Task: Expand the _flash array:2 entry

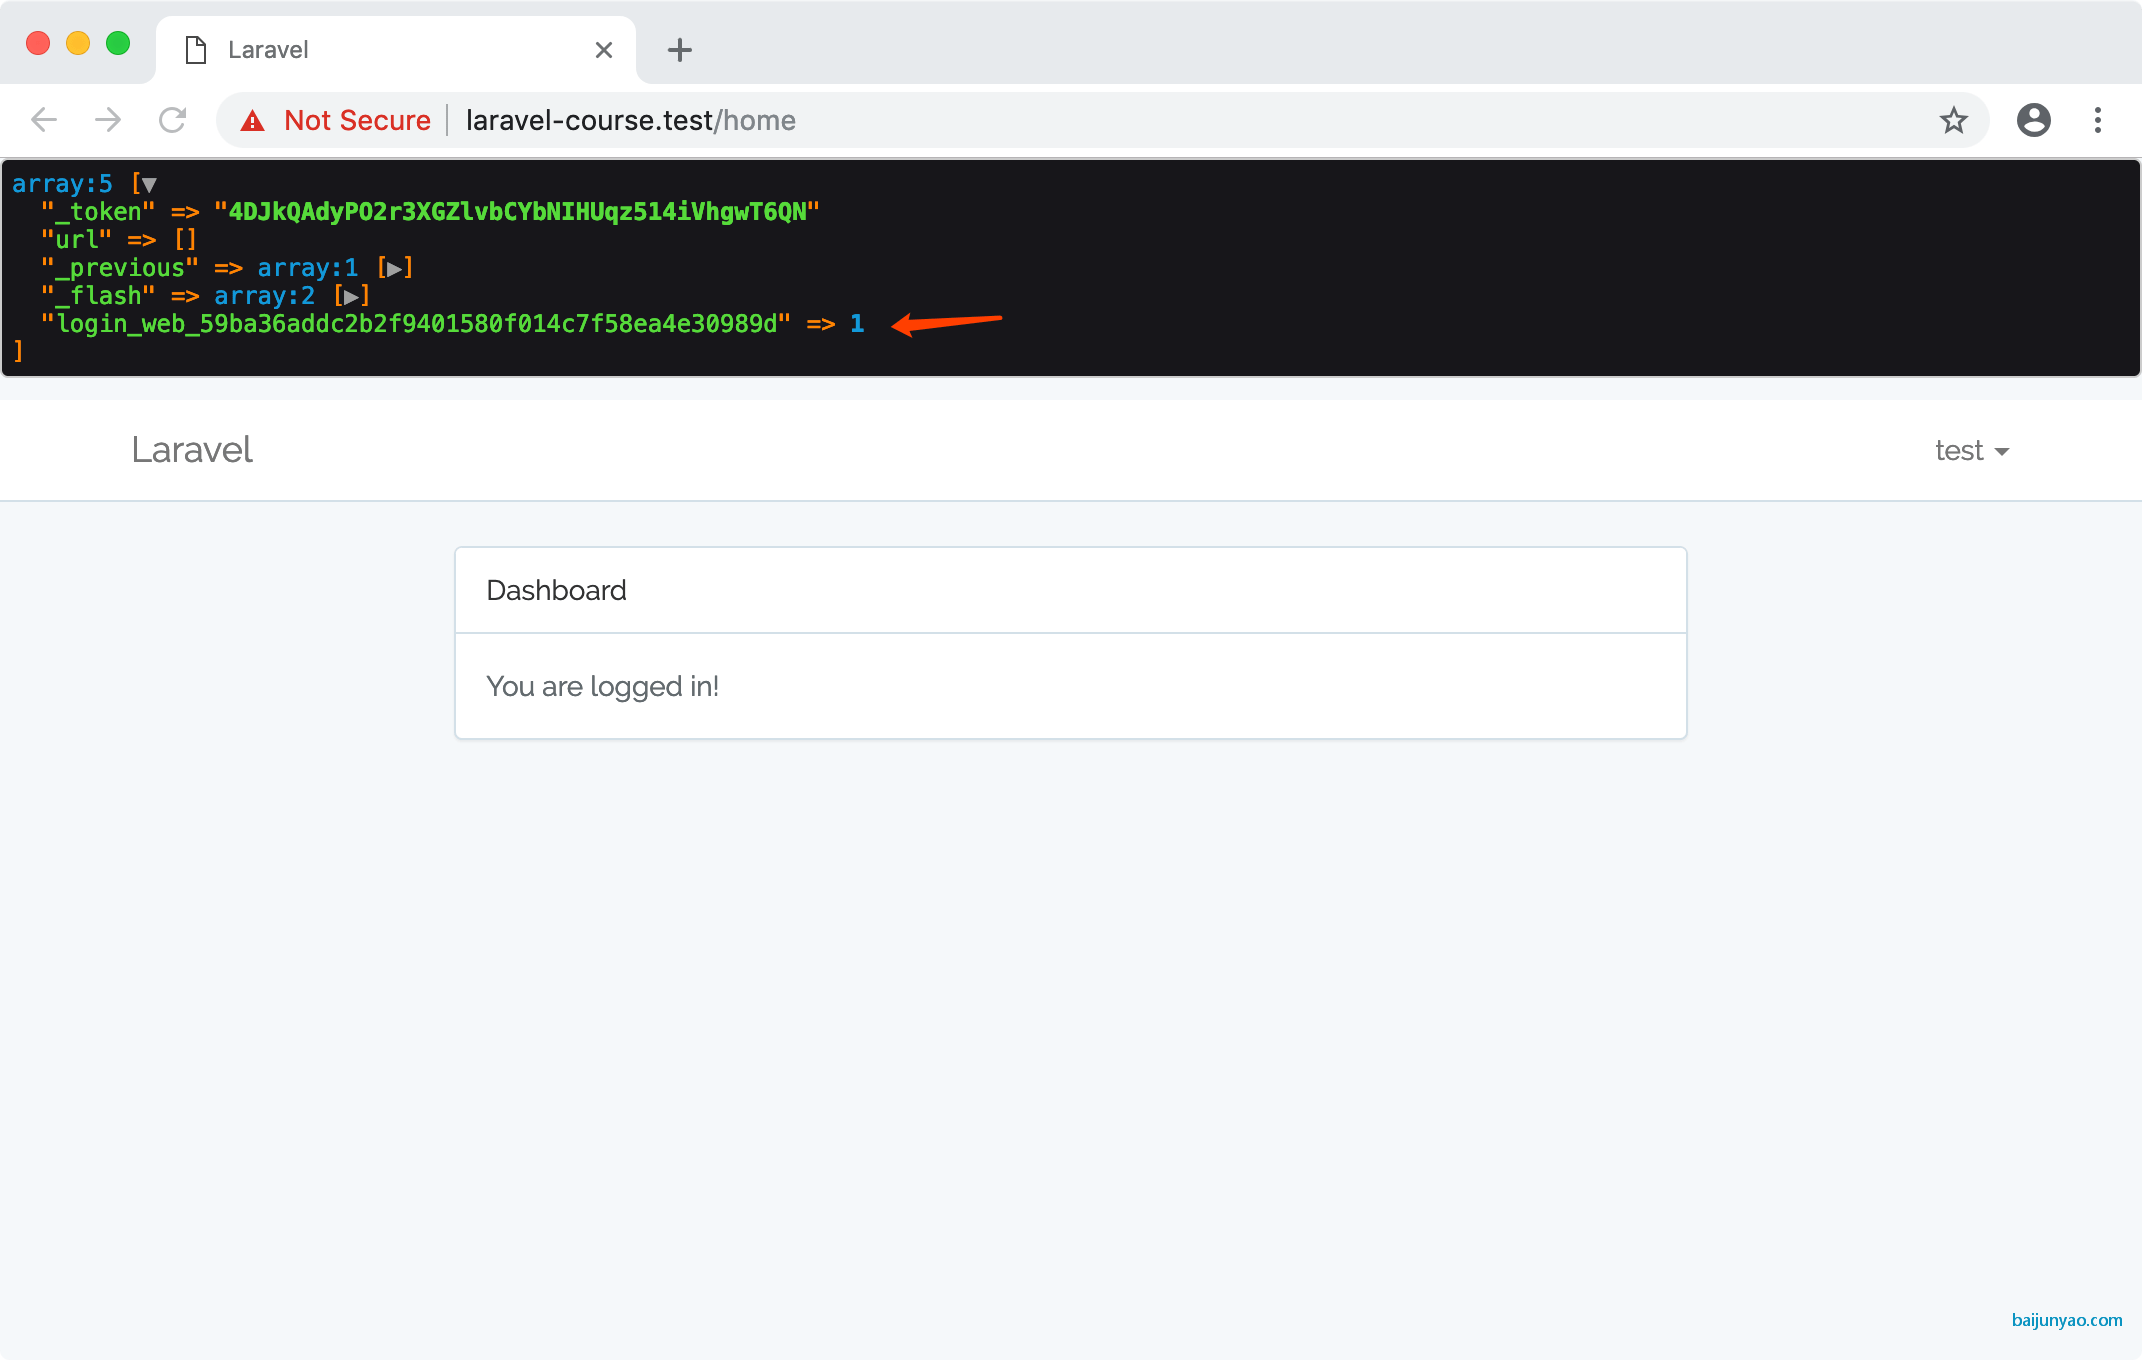Action: [x=351, y=296]
